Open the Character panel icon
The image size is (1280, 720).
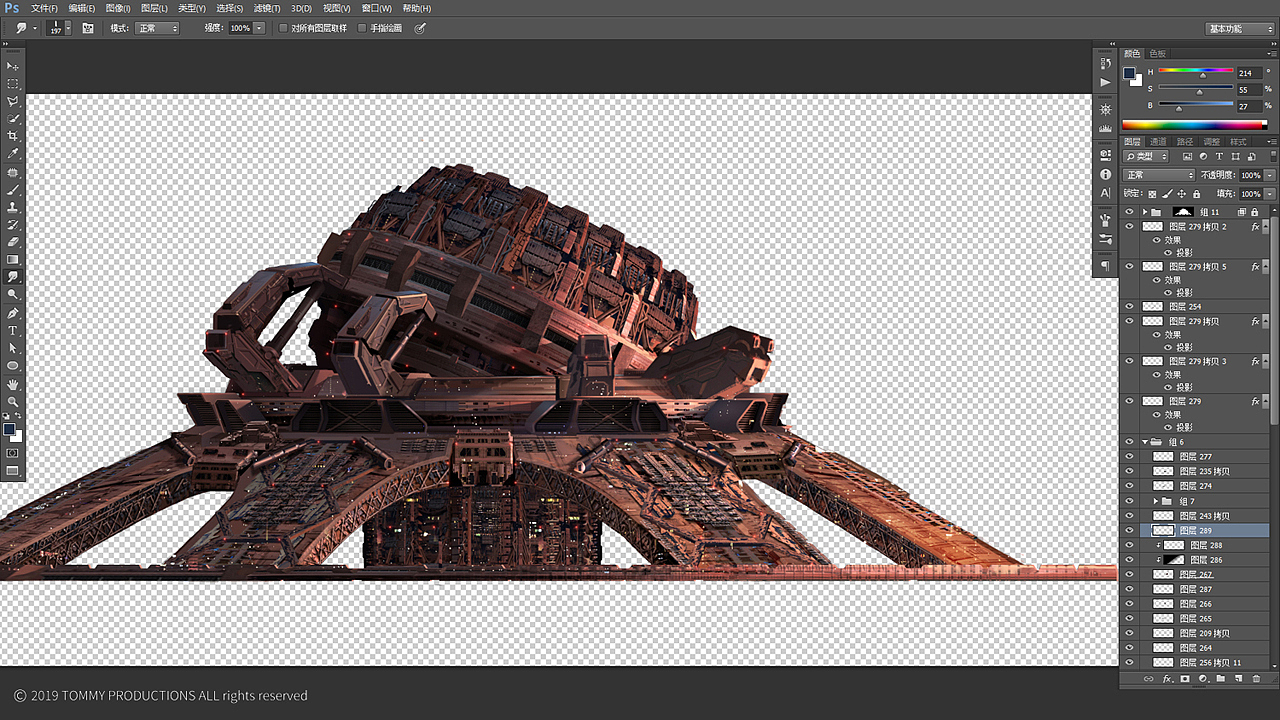(1105, 192)
